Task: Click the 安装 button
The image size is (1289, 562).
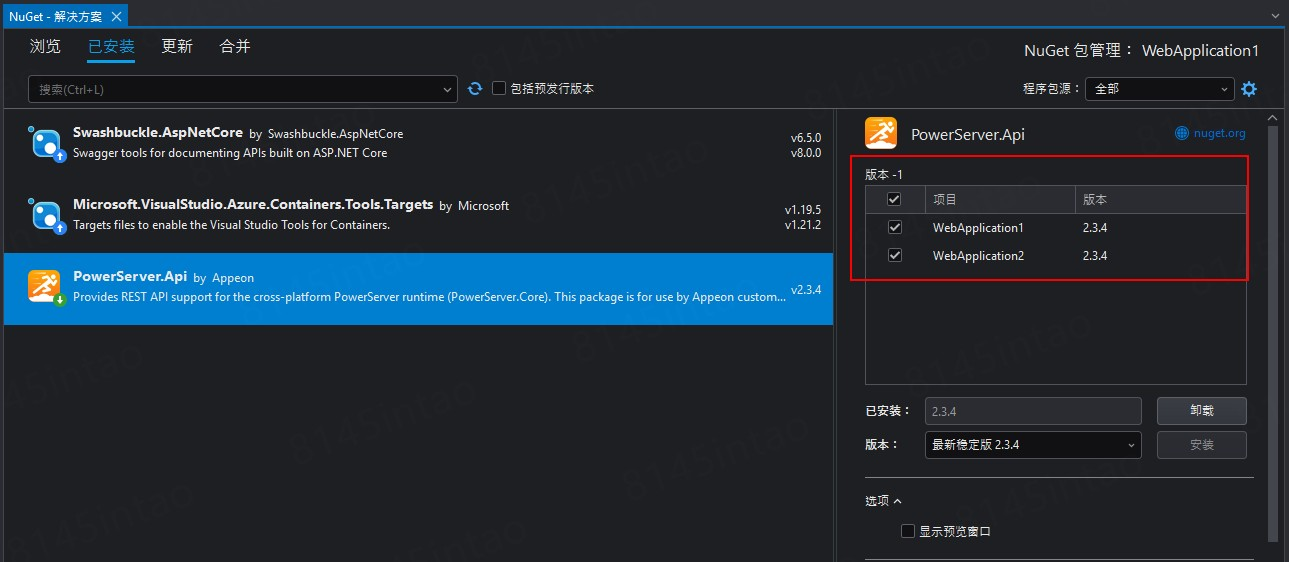Action: [x=1202, y=445]
